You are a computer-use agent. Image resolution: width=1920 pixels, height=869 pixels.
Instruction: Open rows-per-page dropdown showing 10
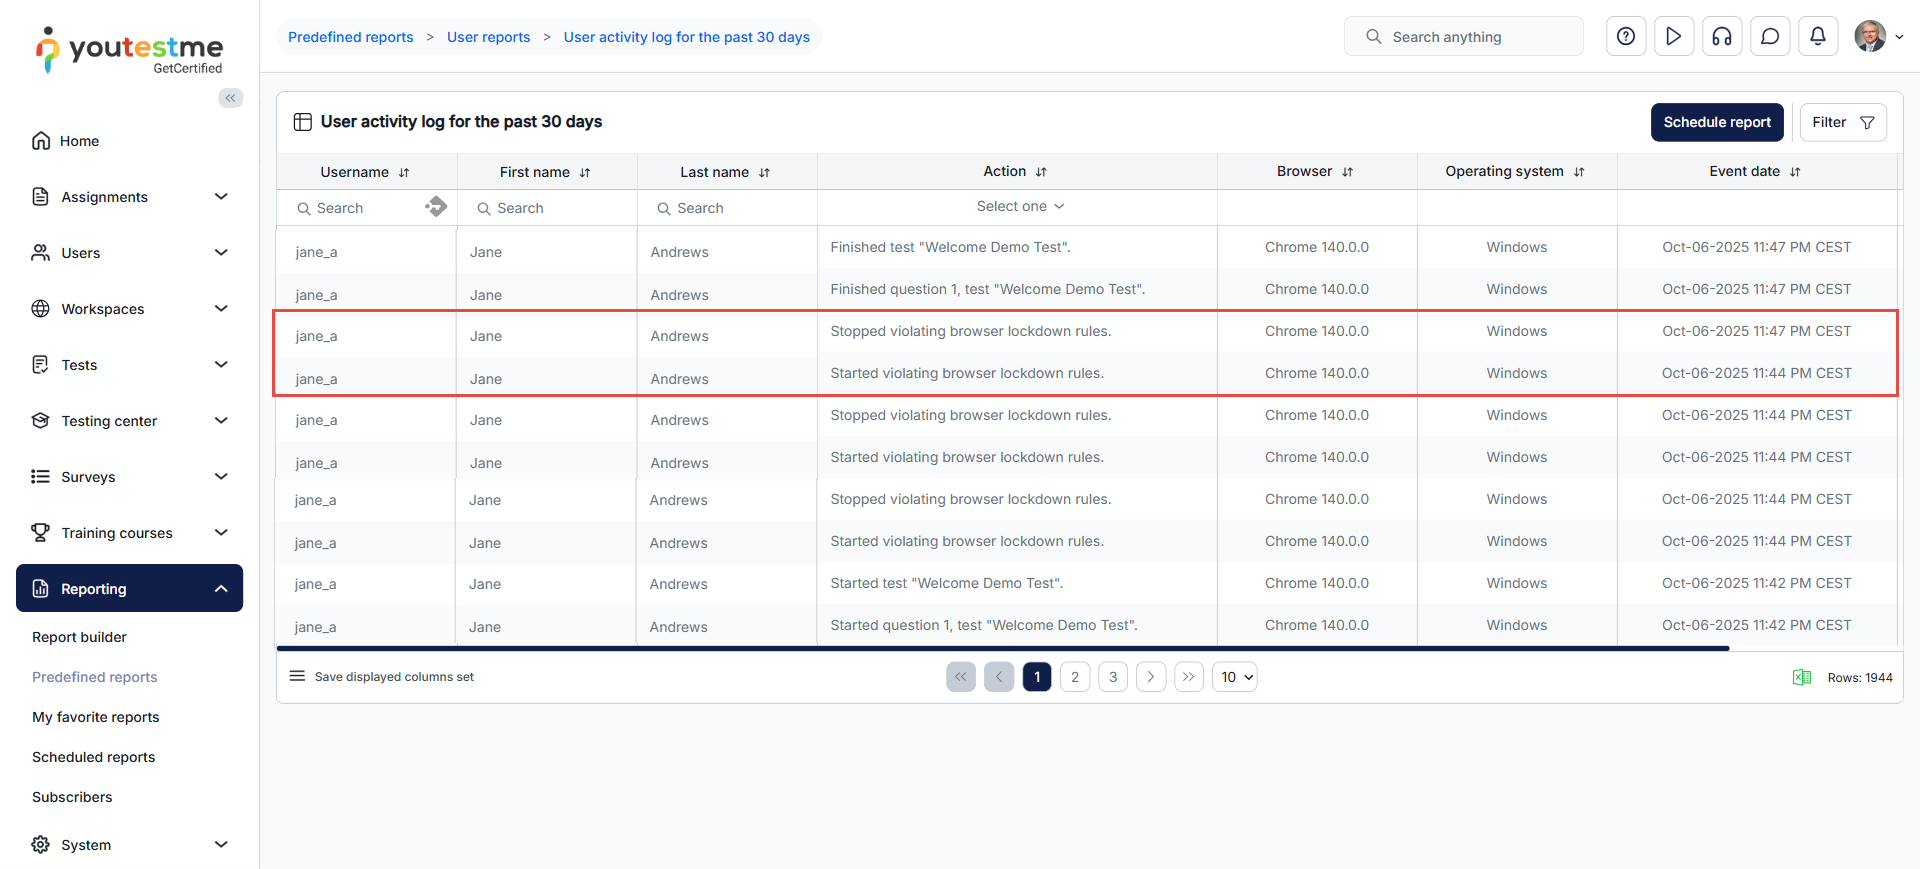coord(1235,677)
